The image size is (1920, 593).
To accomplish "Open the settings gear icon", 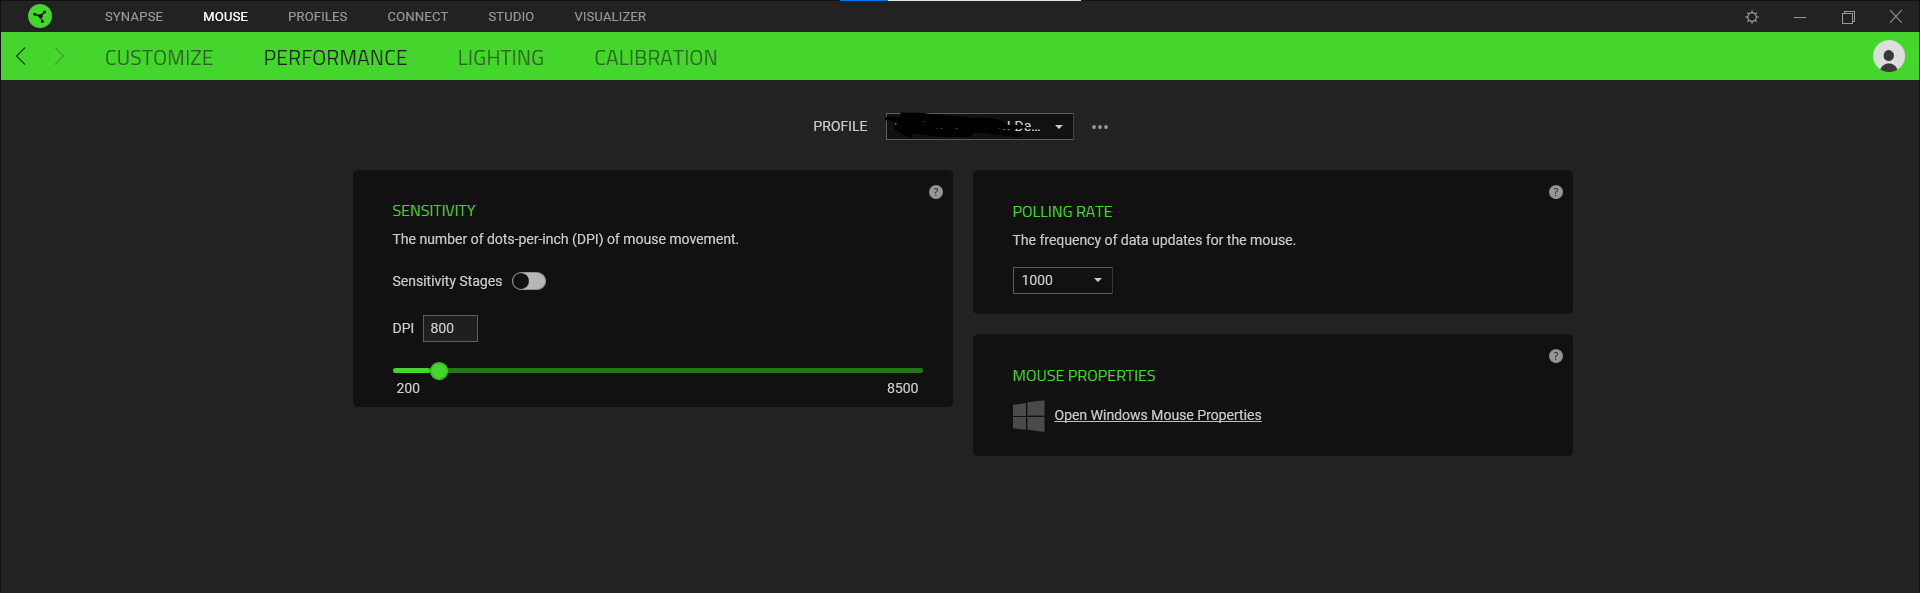I will click(x=1751, y=17).
